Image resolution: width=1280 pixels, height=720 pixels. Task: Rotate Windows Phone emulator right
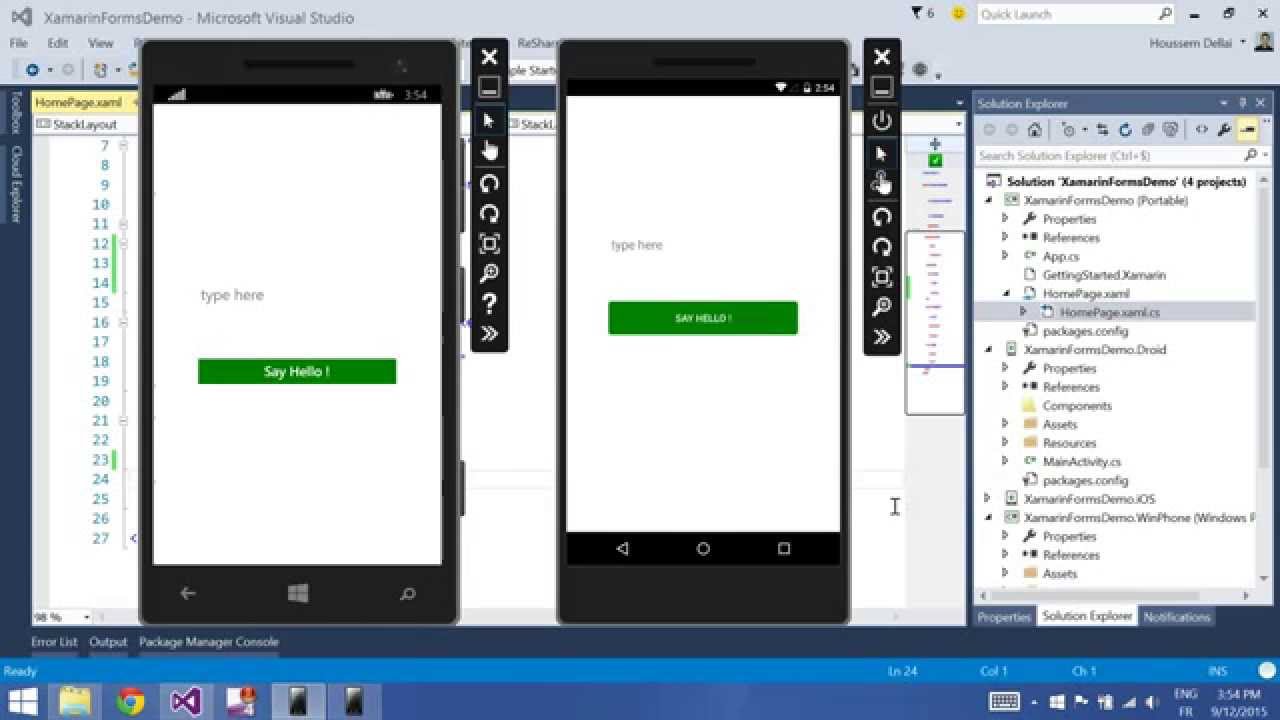[x=489, y=213]
